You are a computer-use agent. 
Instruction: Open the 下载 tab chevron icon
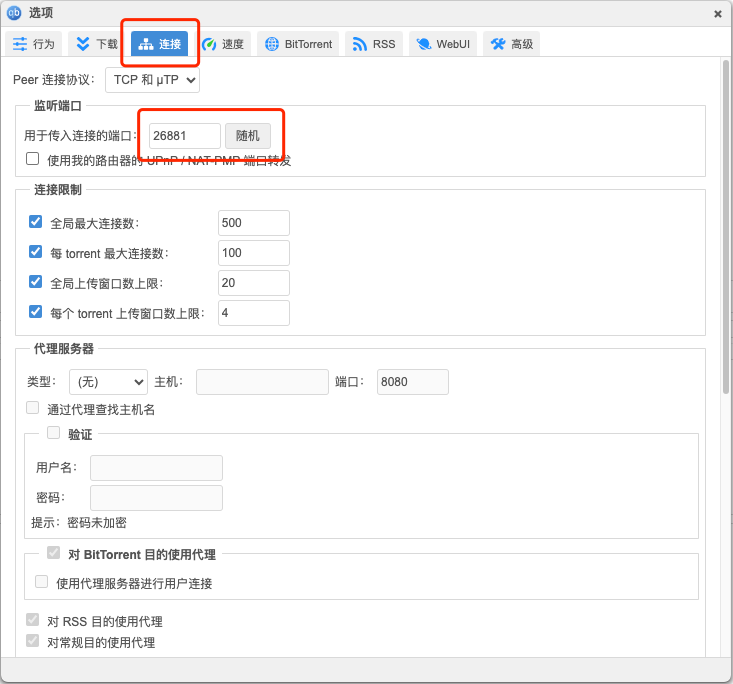(x=83, y=44)
